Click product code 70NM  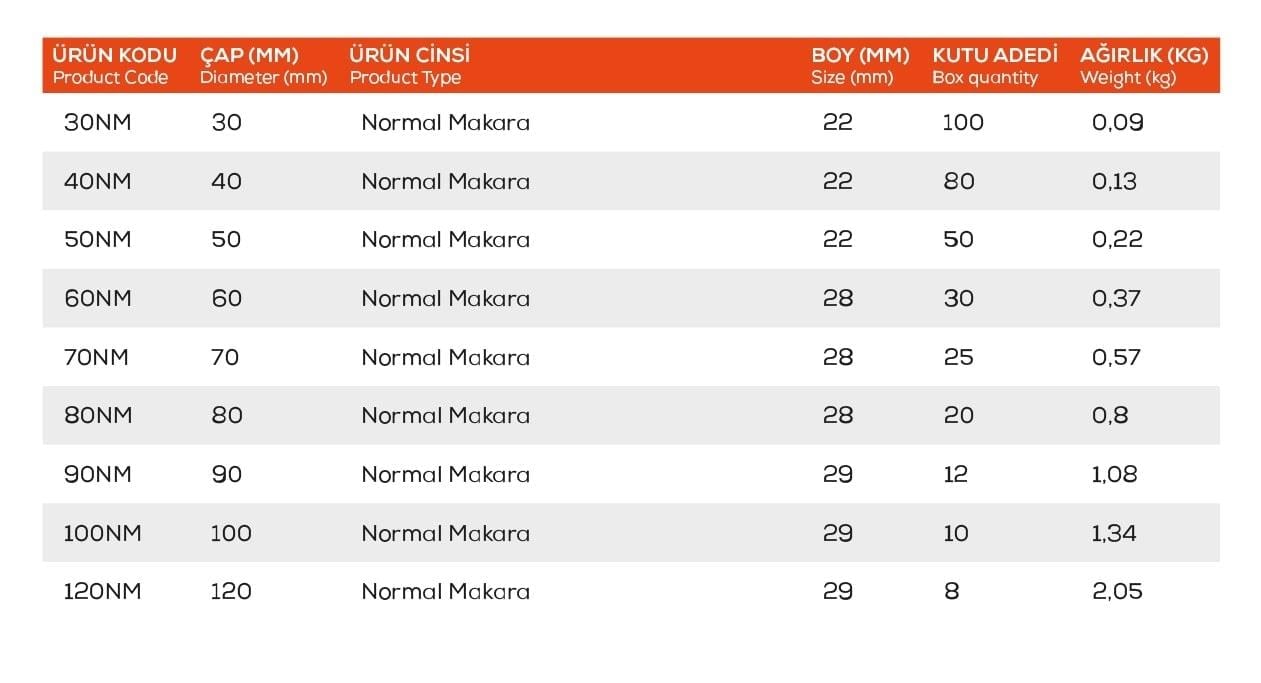point(96,357)
